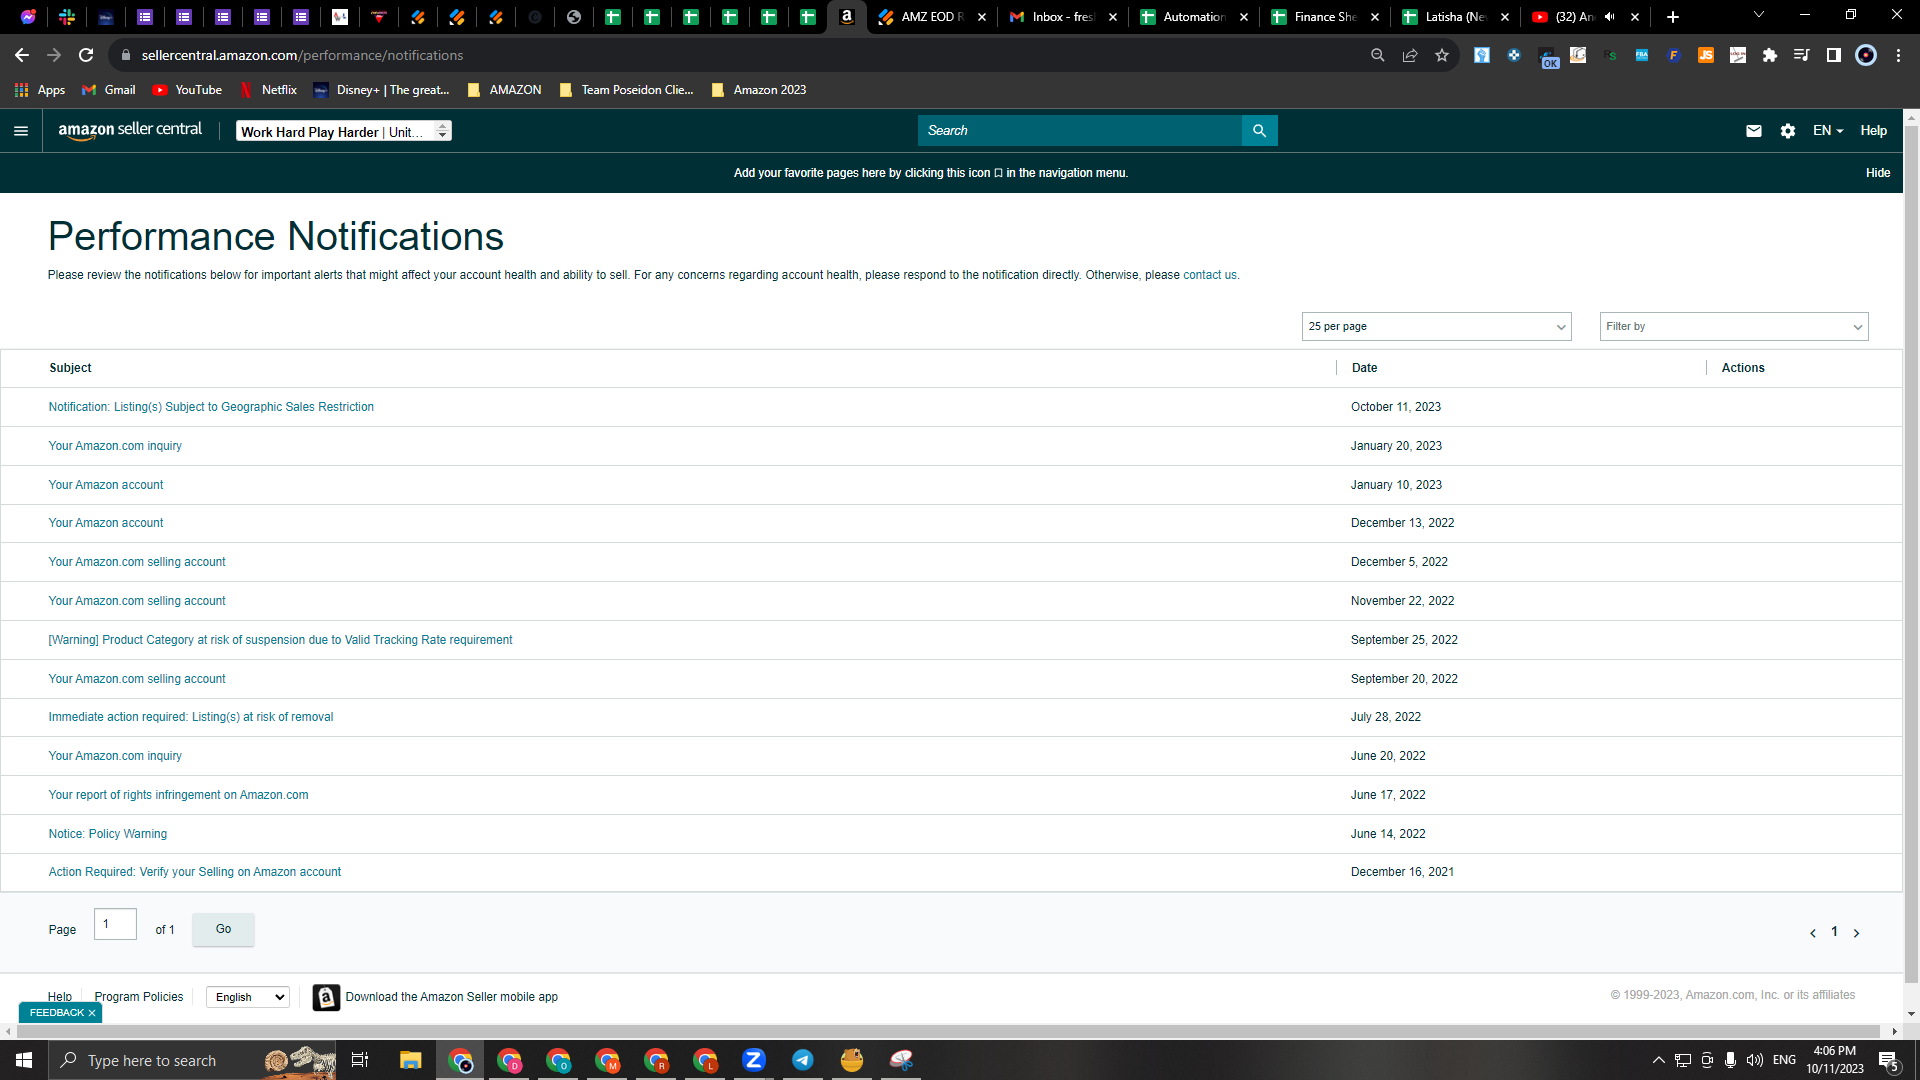Open the Team Poseidon bookmarks folder
The width and height of the screenshot is (1920, 1080).
pos(626,90)
